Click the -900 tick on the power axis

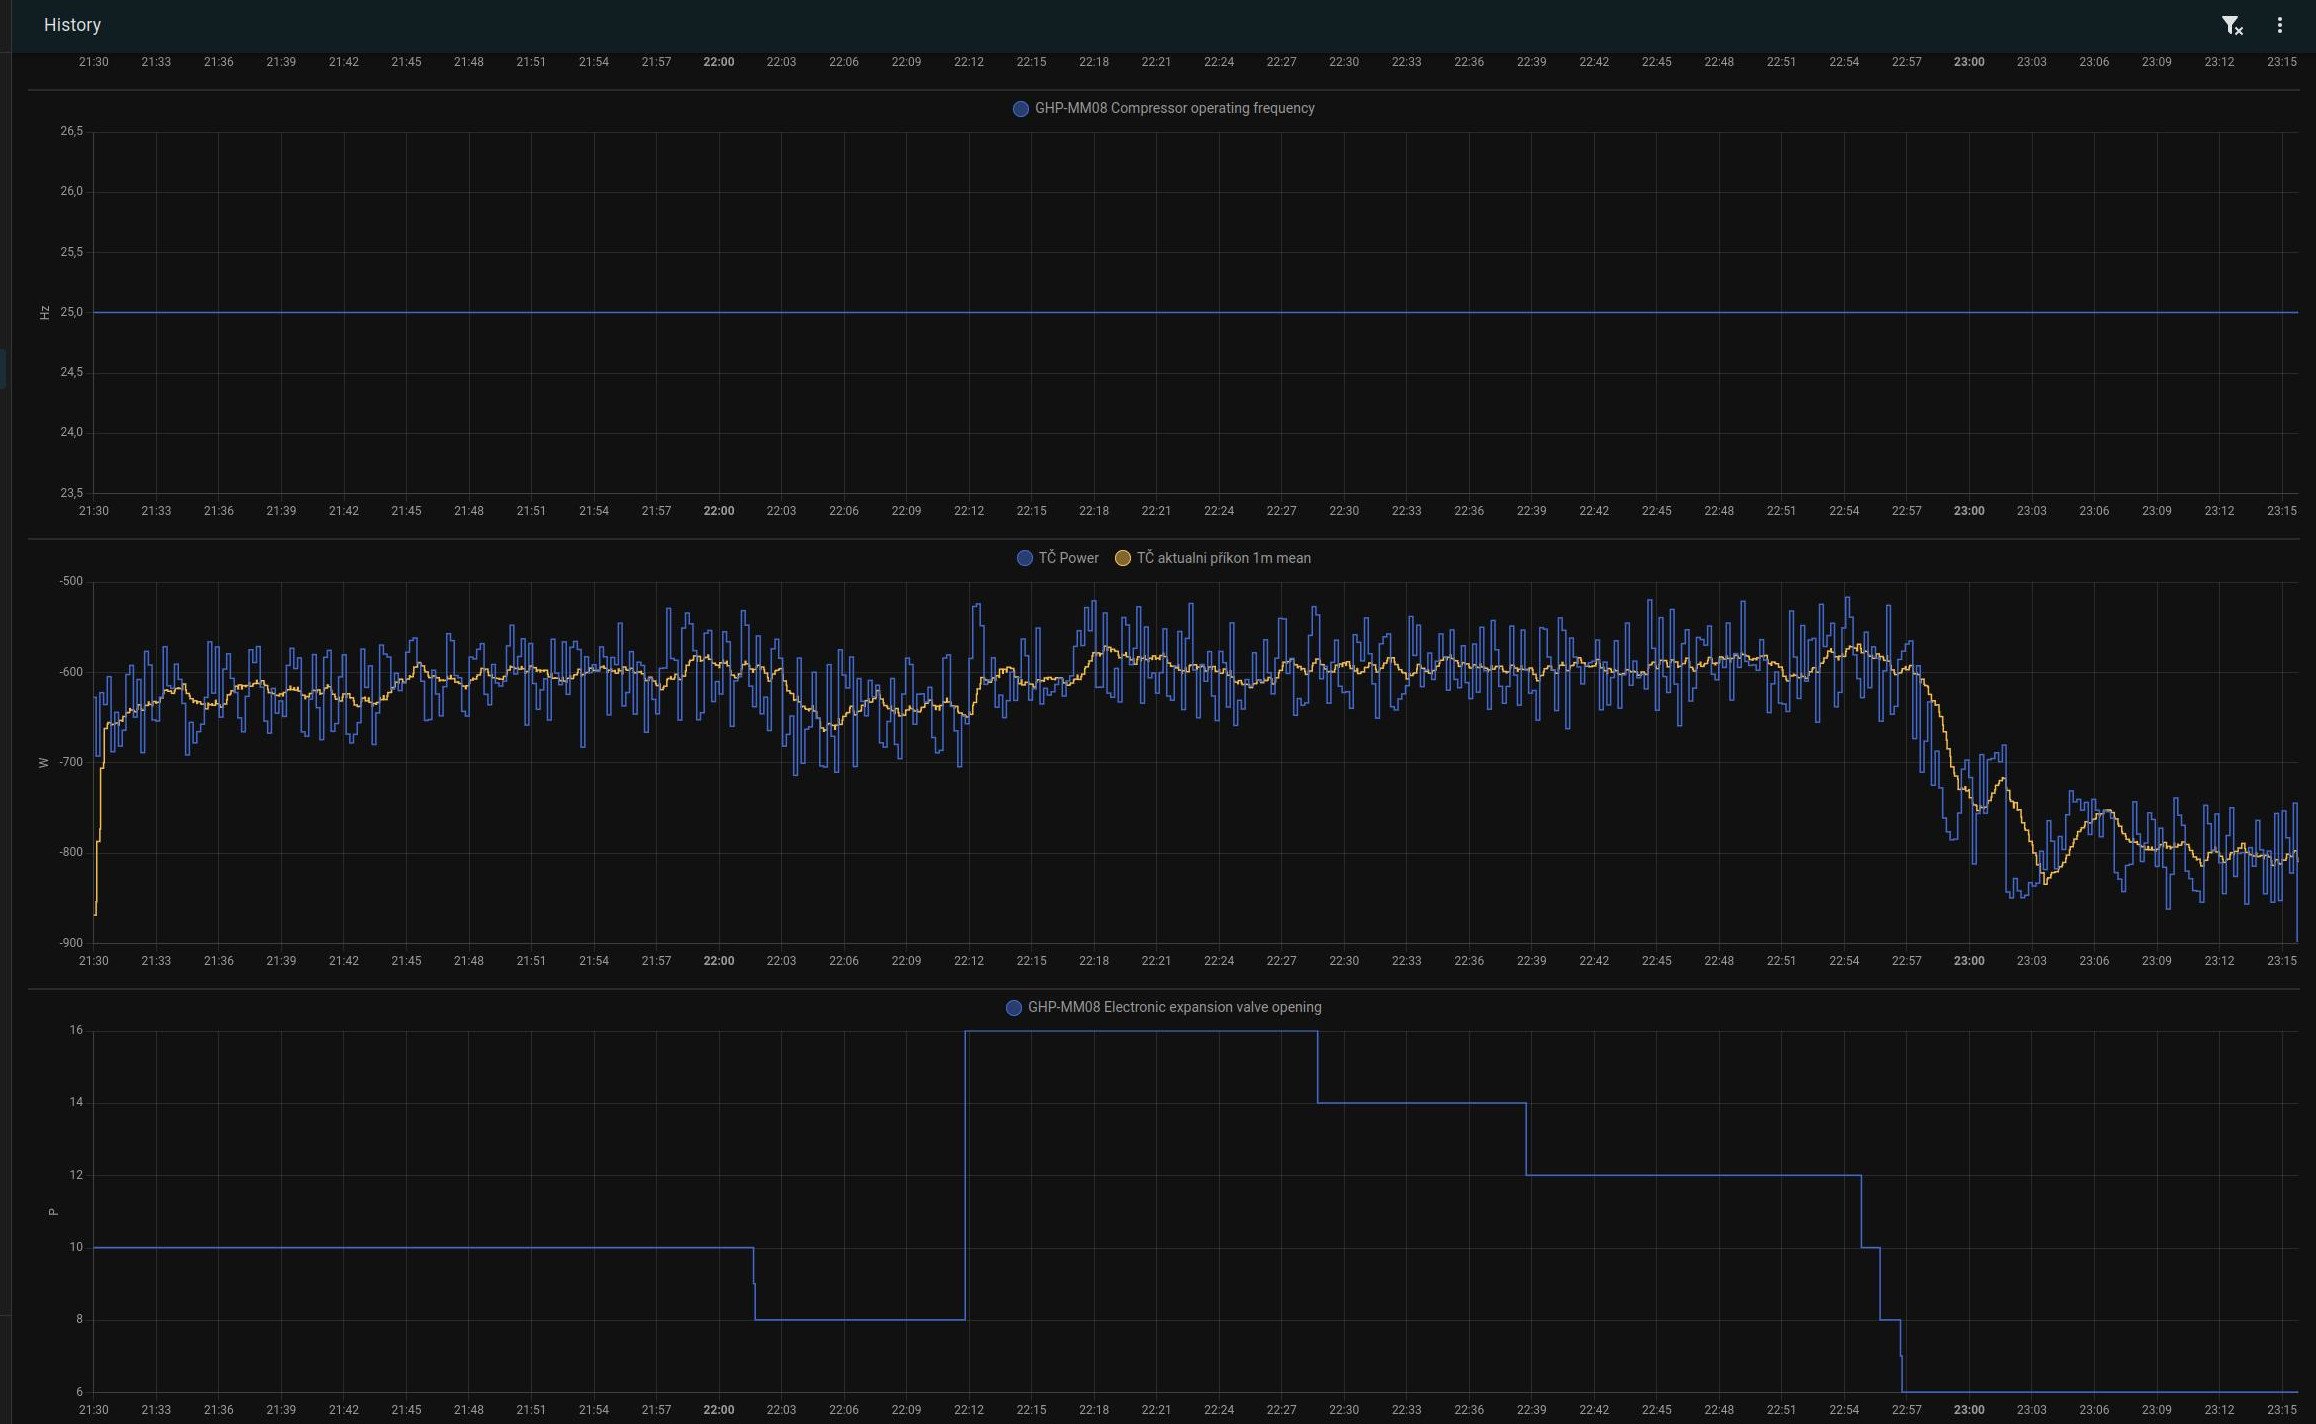[71, 943]
